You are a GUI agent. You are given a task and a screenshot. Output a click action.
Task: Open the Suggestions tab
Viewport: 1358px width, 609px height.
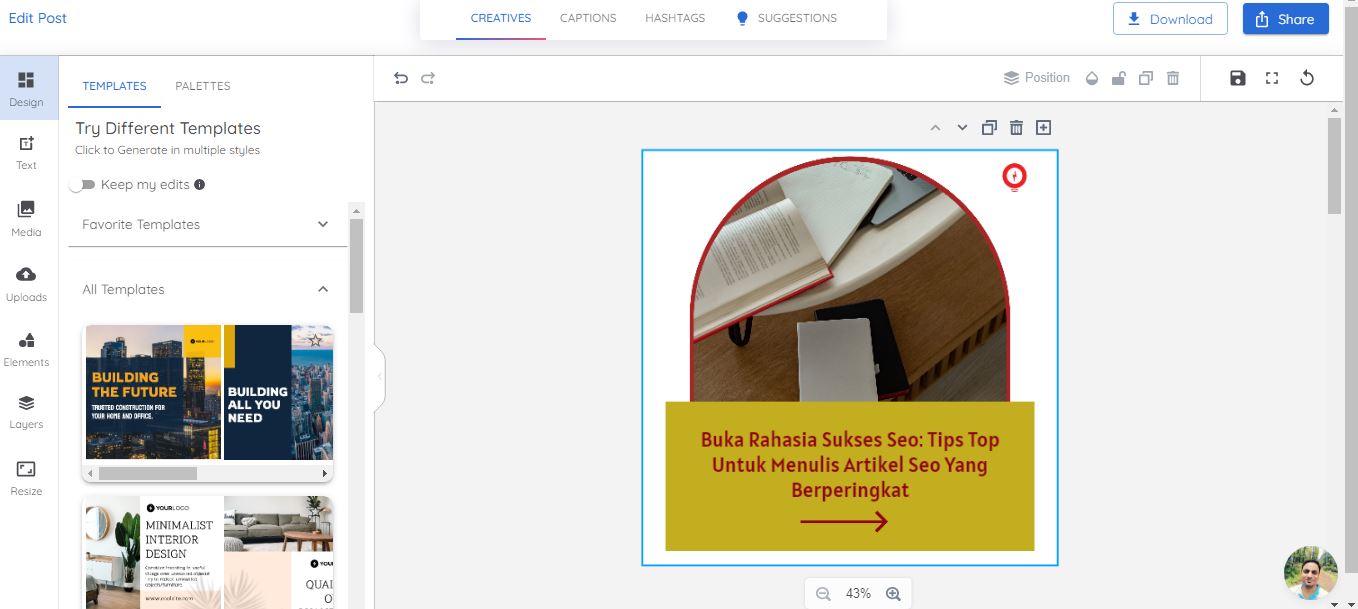click(787, 19)
